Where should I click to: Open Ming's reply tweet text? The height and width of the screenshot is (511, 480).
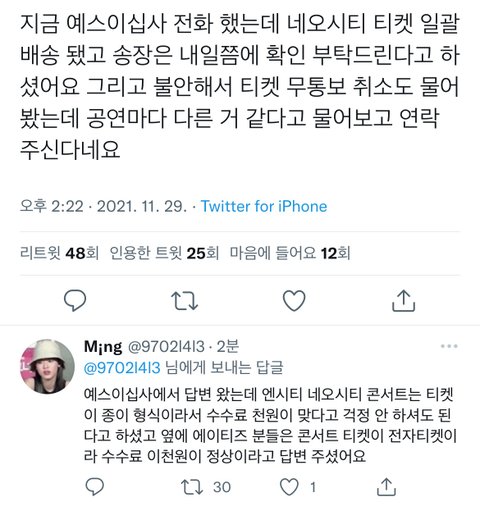(270, 425)
